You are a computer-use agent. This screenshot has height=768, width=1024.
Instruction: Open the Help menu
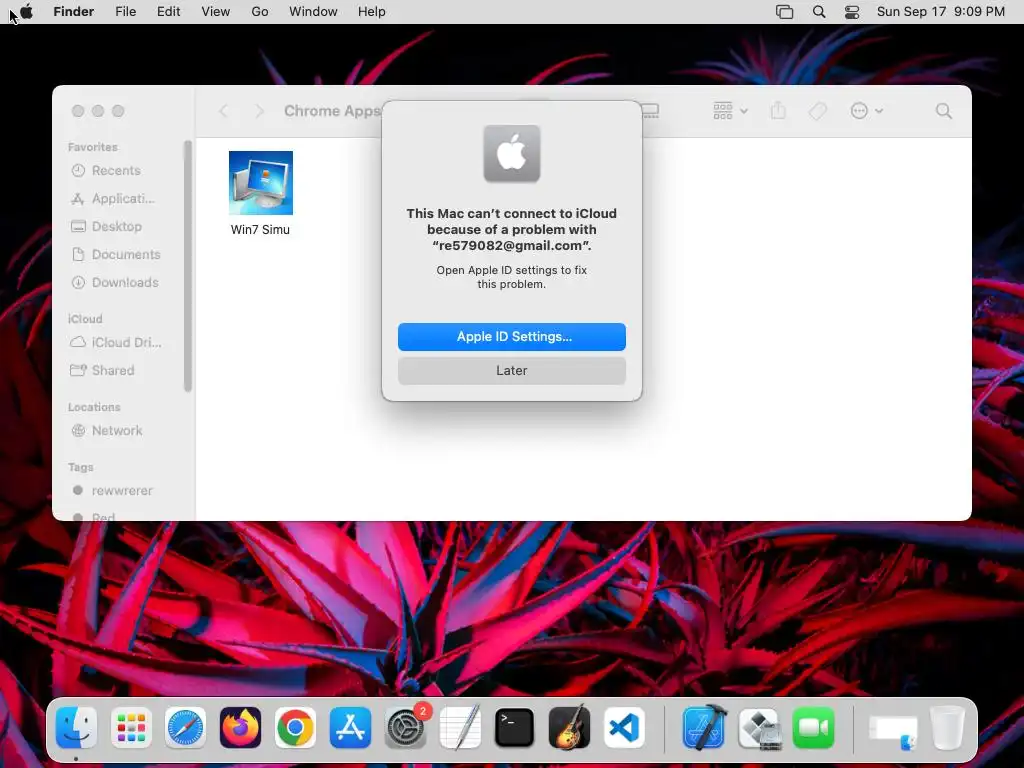372,12
